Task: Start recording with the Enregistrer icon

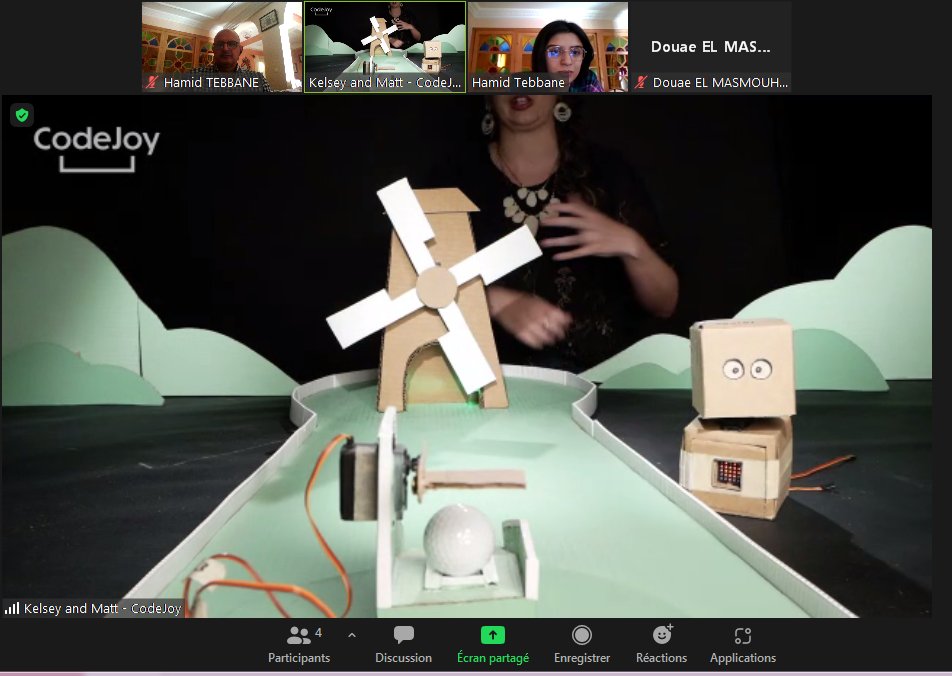Action: (582, 635)
